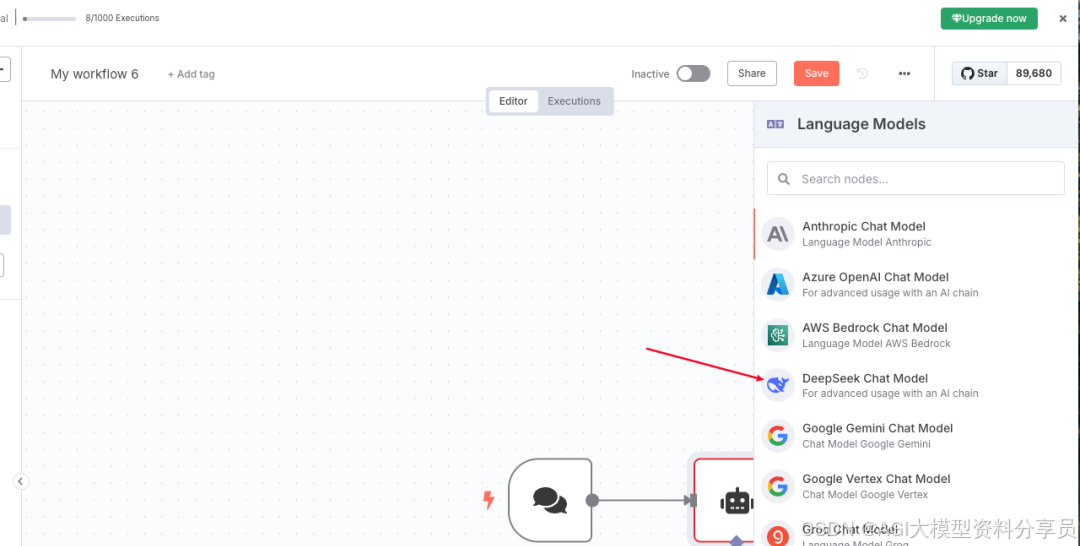Click the DeepSeek whale icon
Viewport: 1080px width, 546px height.
tap(778, 385)
